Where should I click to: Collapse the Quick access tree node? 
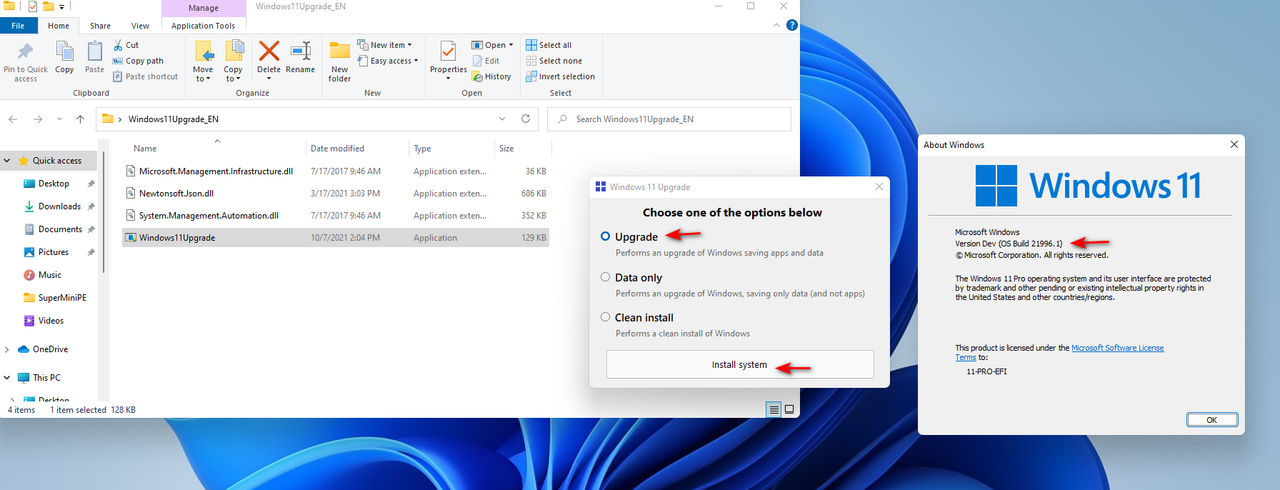pos(8,160)
